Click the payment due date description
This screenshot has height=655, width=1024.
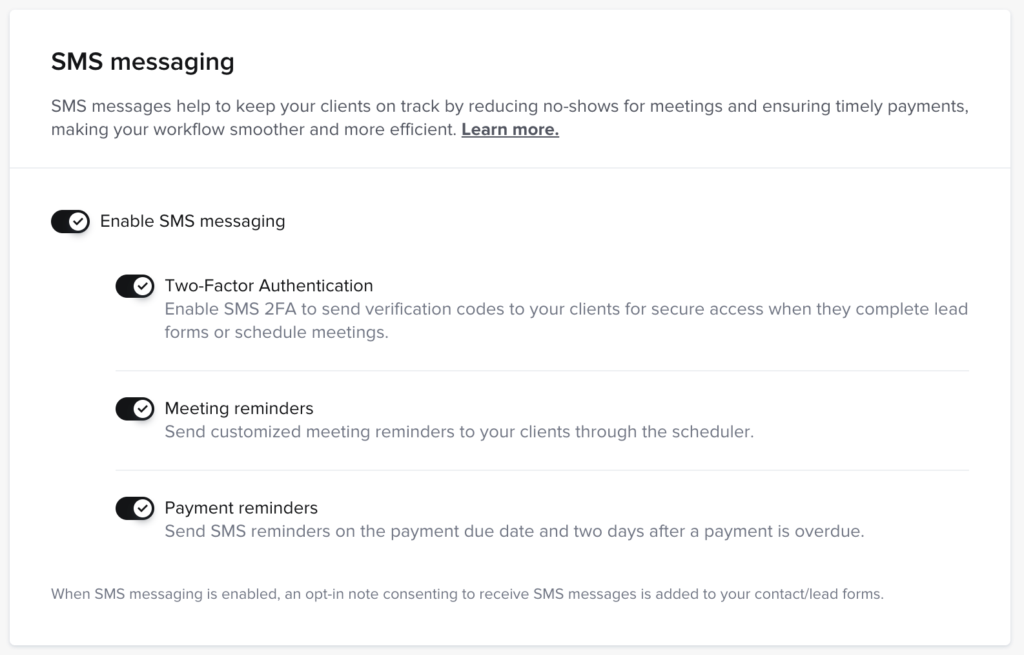[x=514, y=532]
